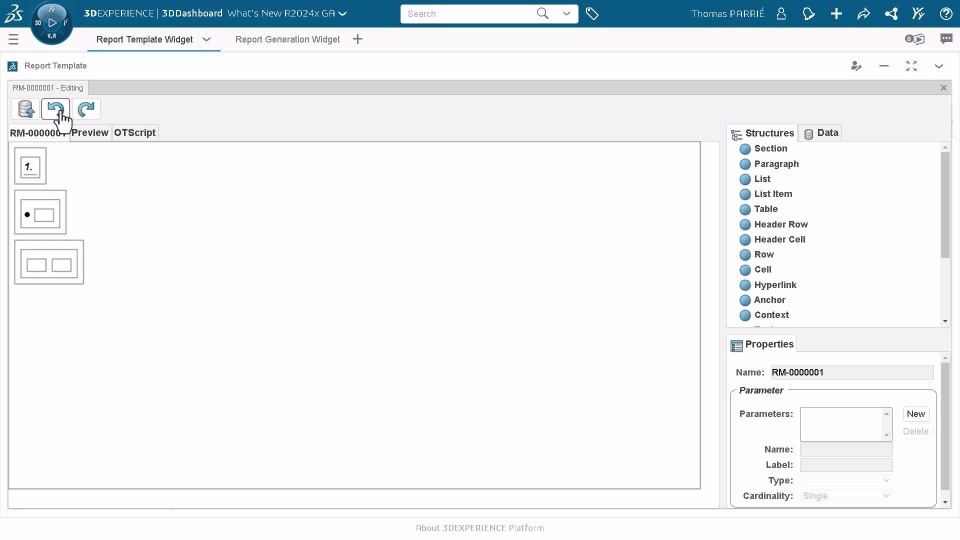The image size is (960, 540).
Task: Open the help question mark
Action: pyautogui.click(x=946, y=13)
